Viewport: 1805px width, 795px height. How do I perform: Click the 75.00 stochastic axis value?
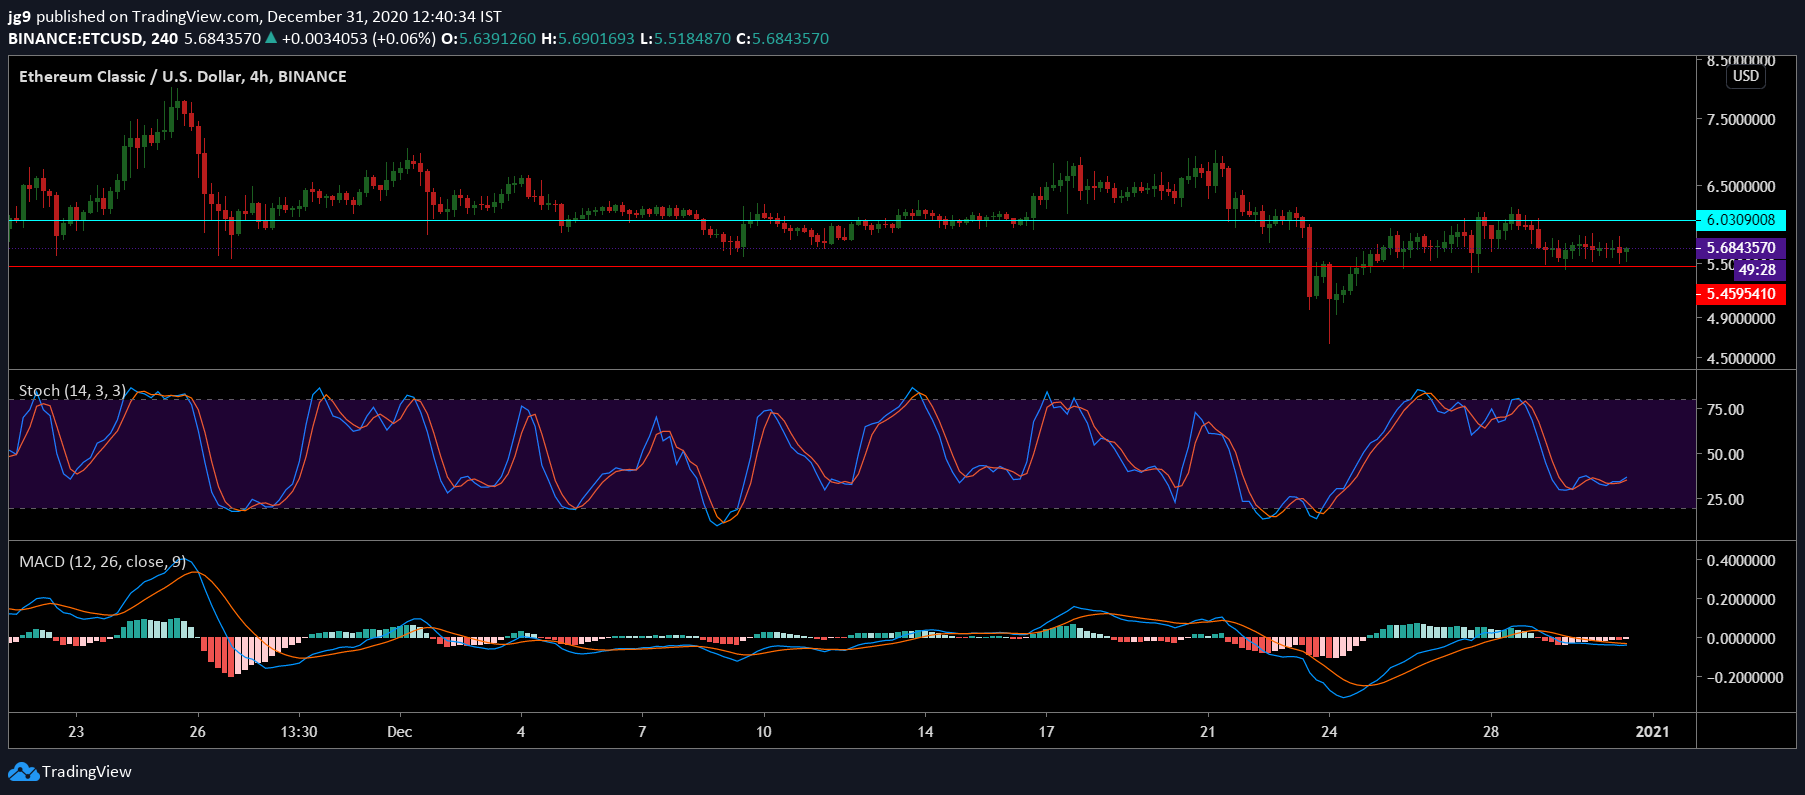tap(1725, 410)
